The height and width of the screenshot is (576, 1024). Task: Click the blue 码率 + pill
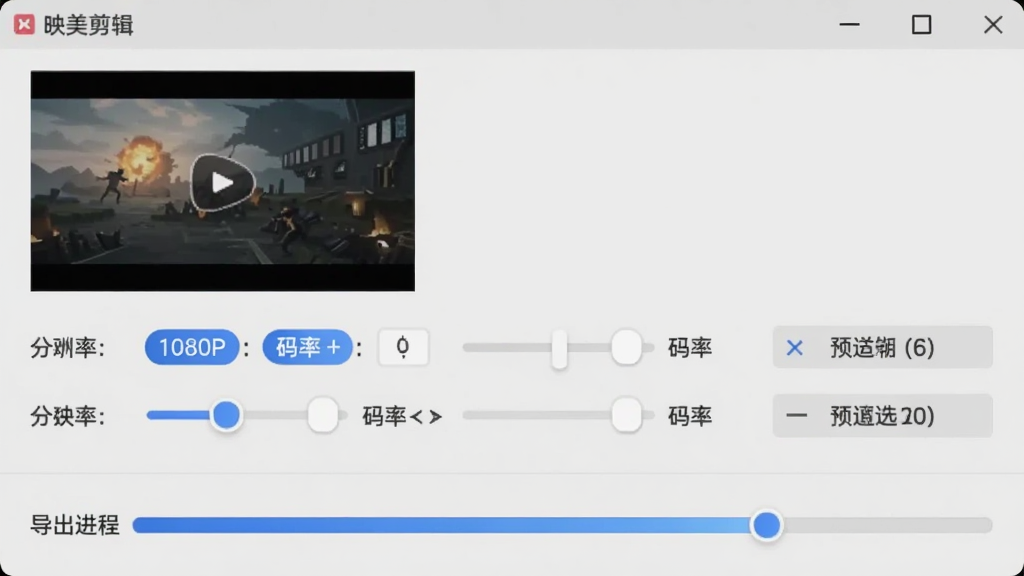click(x=308, y=347)
